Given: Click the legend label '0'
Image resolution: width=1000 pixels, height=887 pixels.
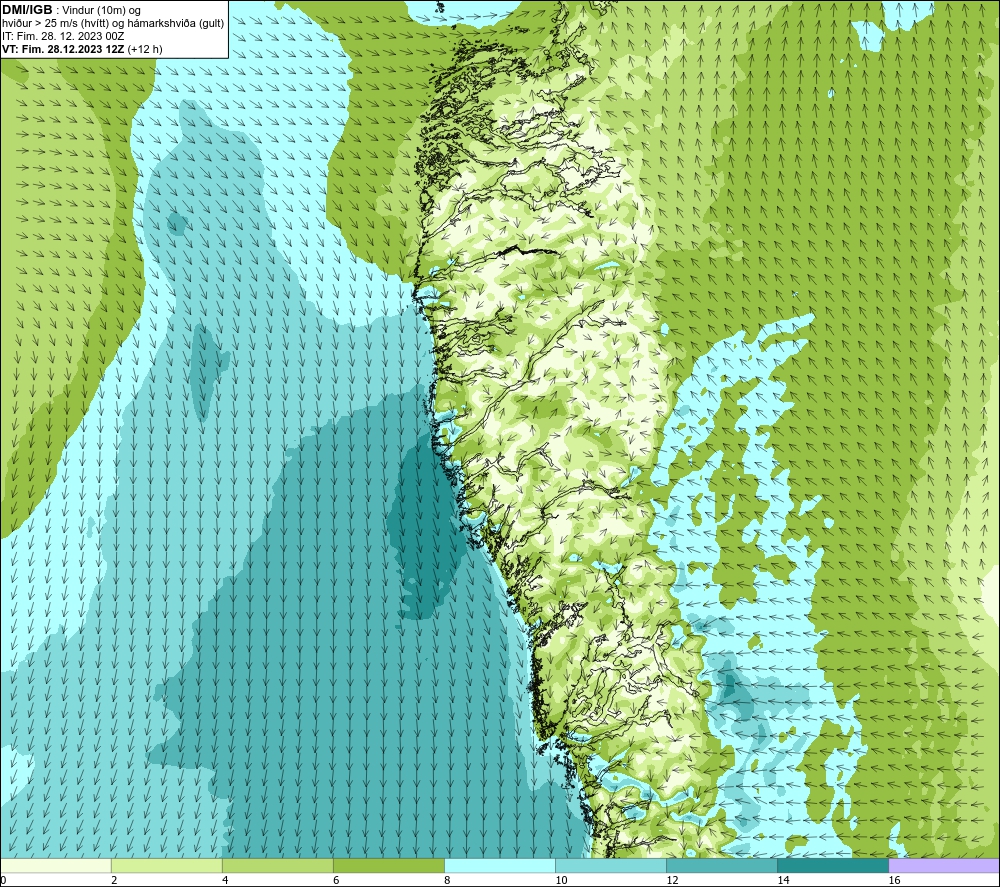Looking at the screenshot, I should point(3,880).
